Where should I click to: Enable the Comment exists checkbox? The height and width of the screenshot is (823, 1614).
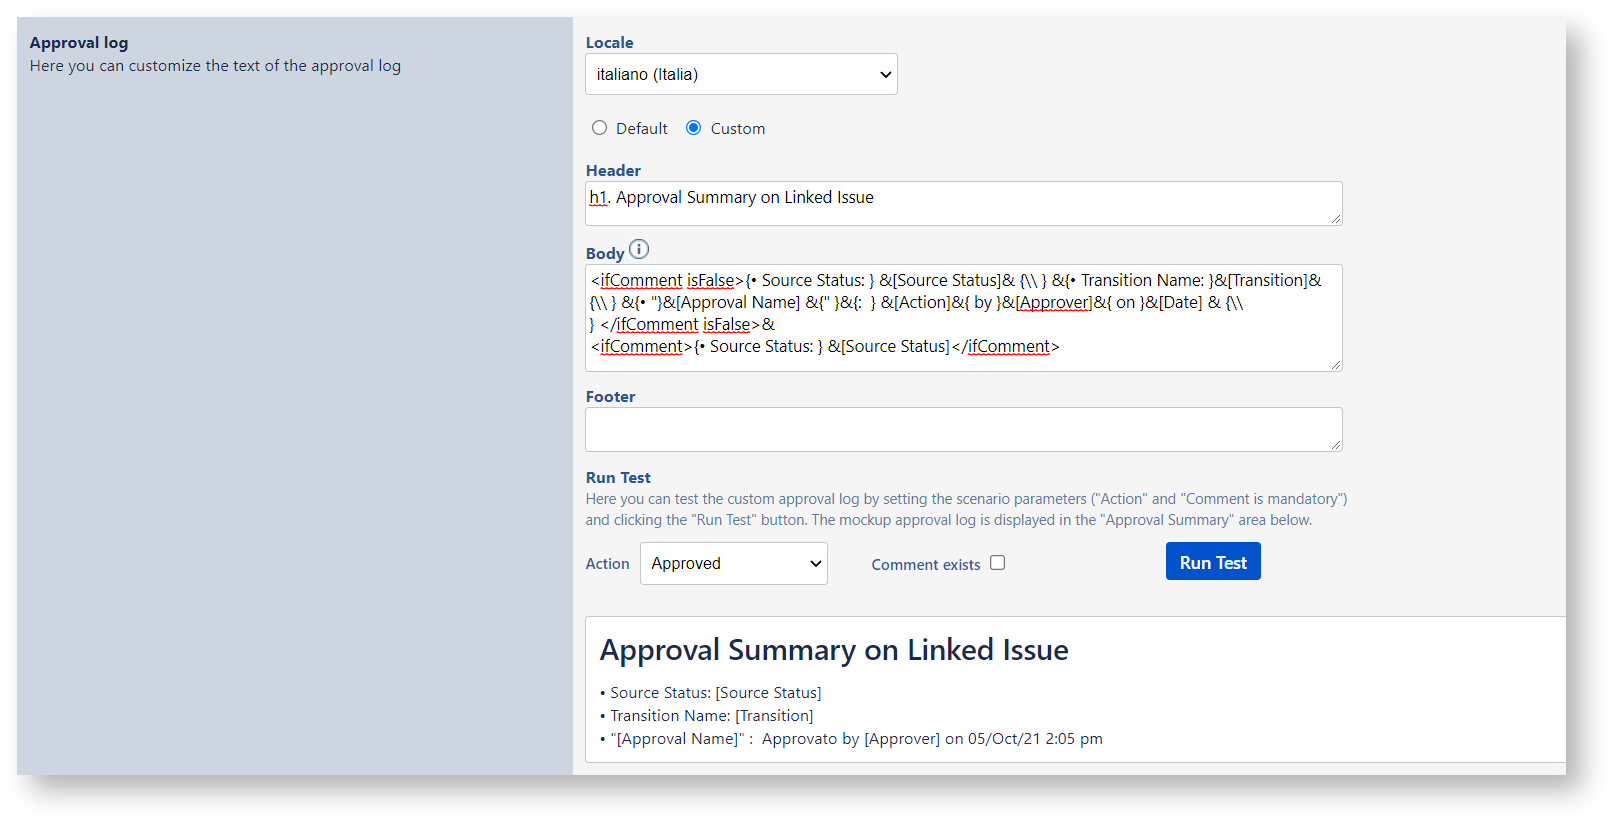click(x=997, y=563)
